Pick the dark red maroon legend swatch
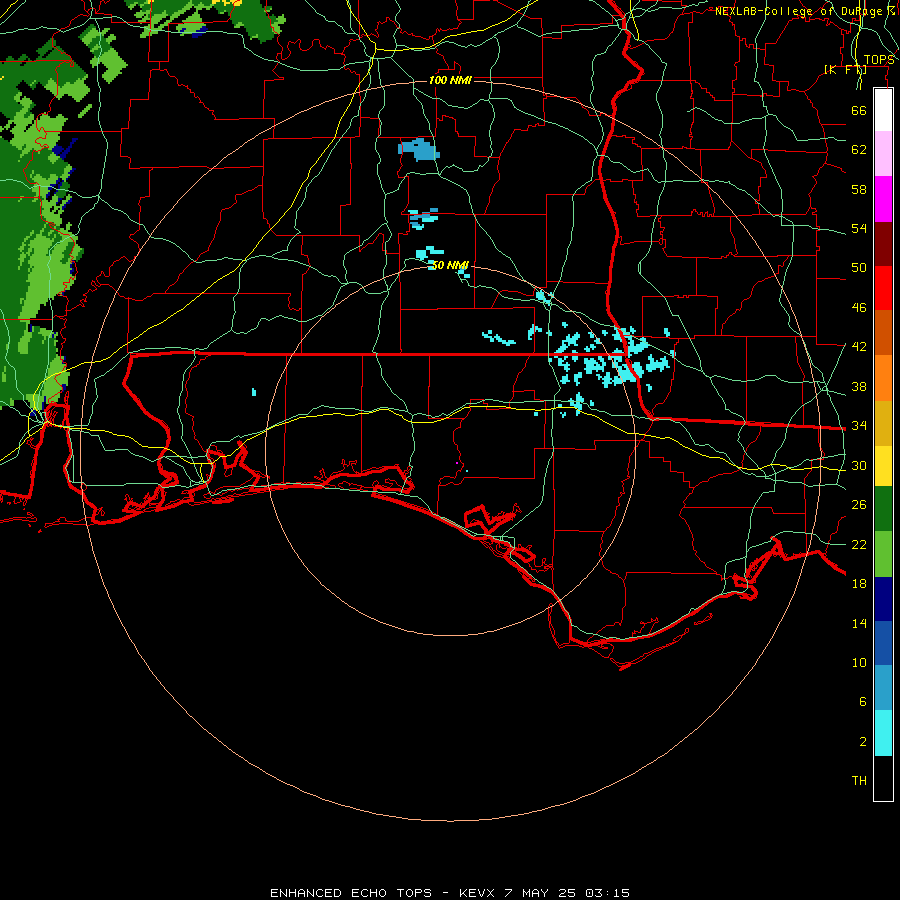 (883, 244)
